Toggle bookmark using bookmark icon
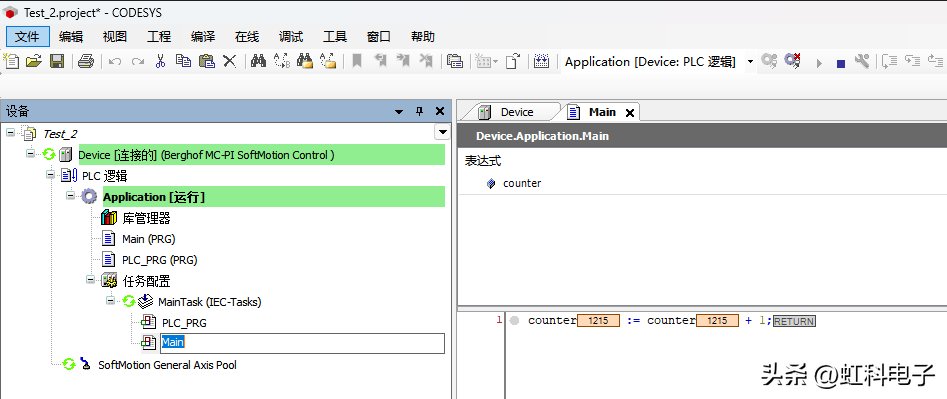This screenshot has height=399, width=947. coord(357,61)
